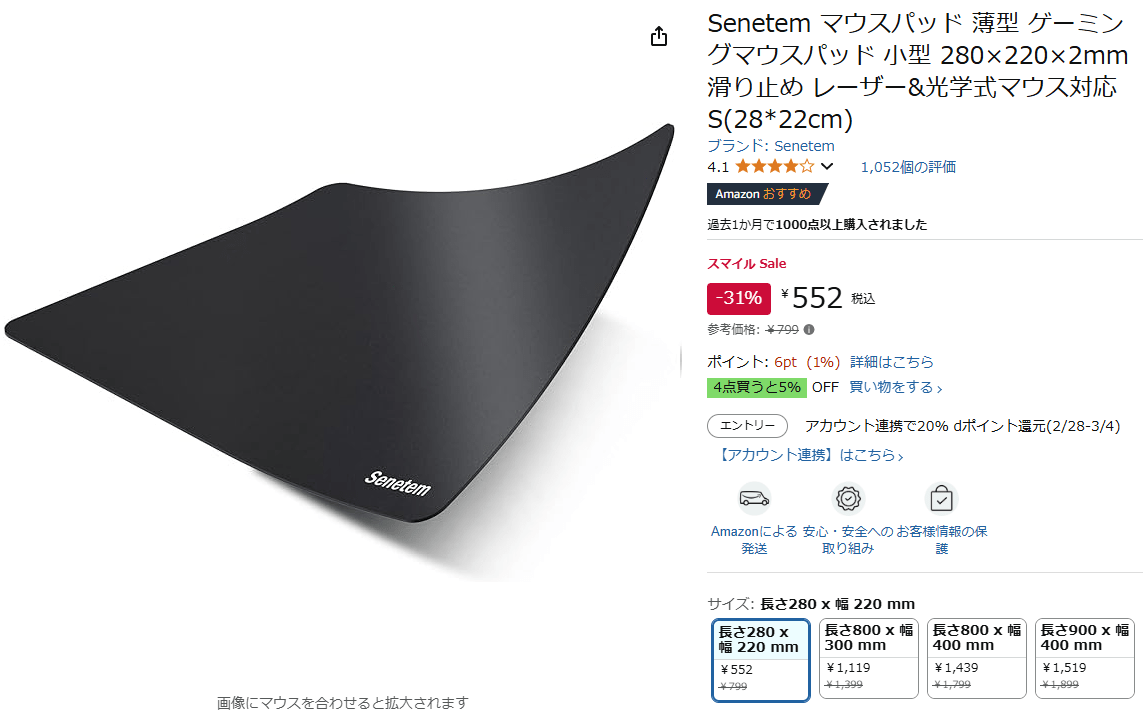This screenshot has width=1143, height=715.
Task: Select size 長さ280 x 幅220 mm option
Action: coord(760,660)
